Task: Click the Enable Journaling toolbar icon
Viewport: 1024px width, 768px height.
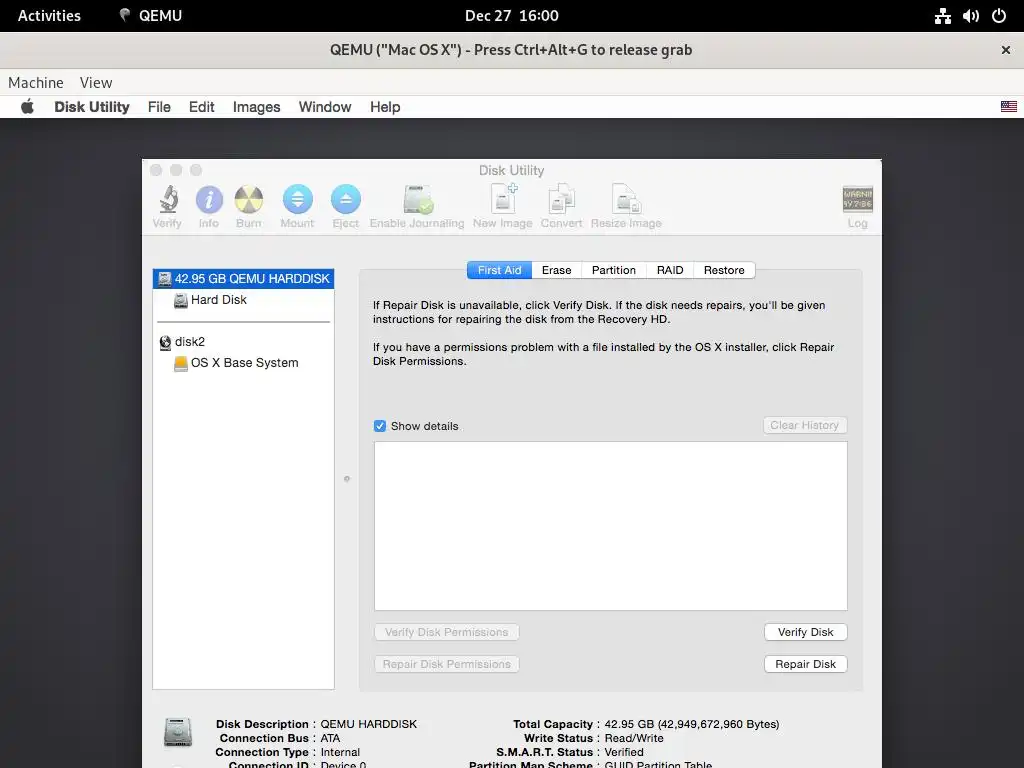Action: click(417, 200)
